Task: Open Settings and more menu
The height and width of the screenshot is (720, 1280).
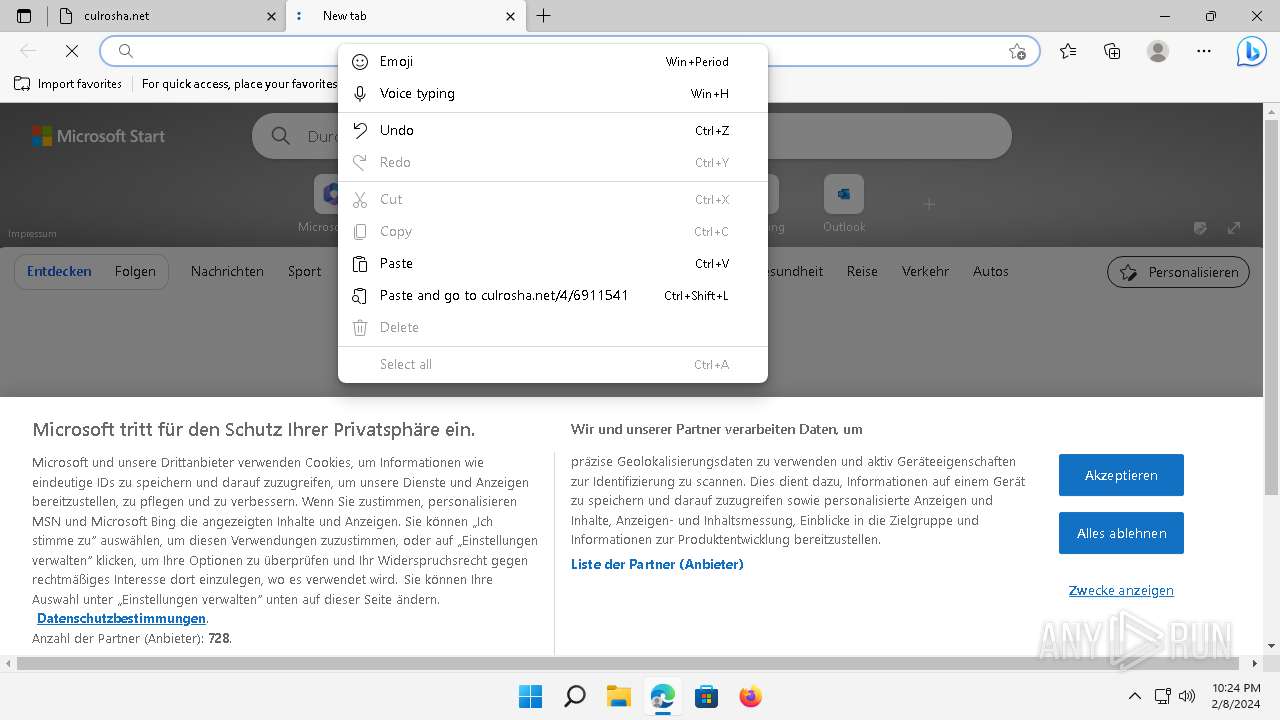Action: click(1204, 51)
